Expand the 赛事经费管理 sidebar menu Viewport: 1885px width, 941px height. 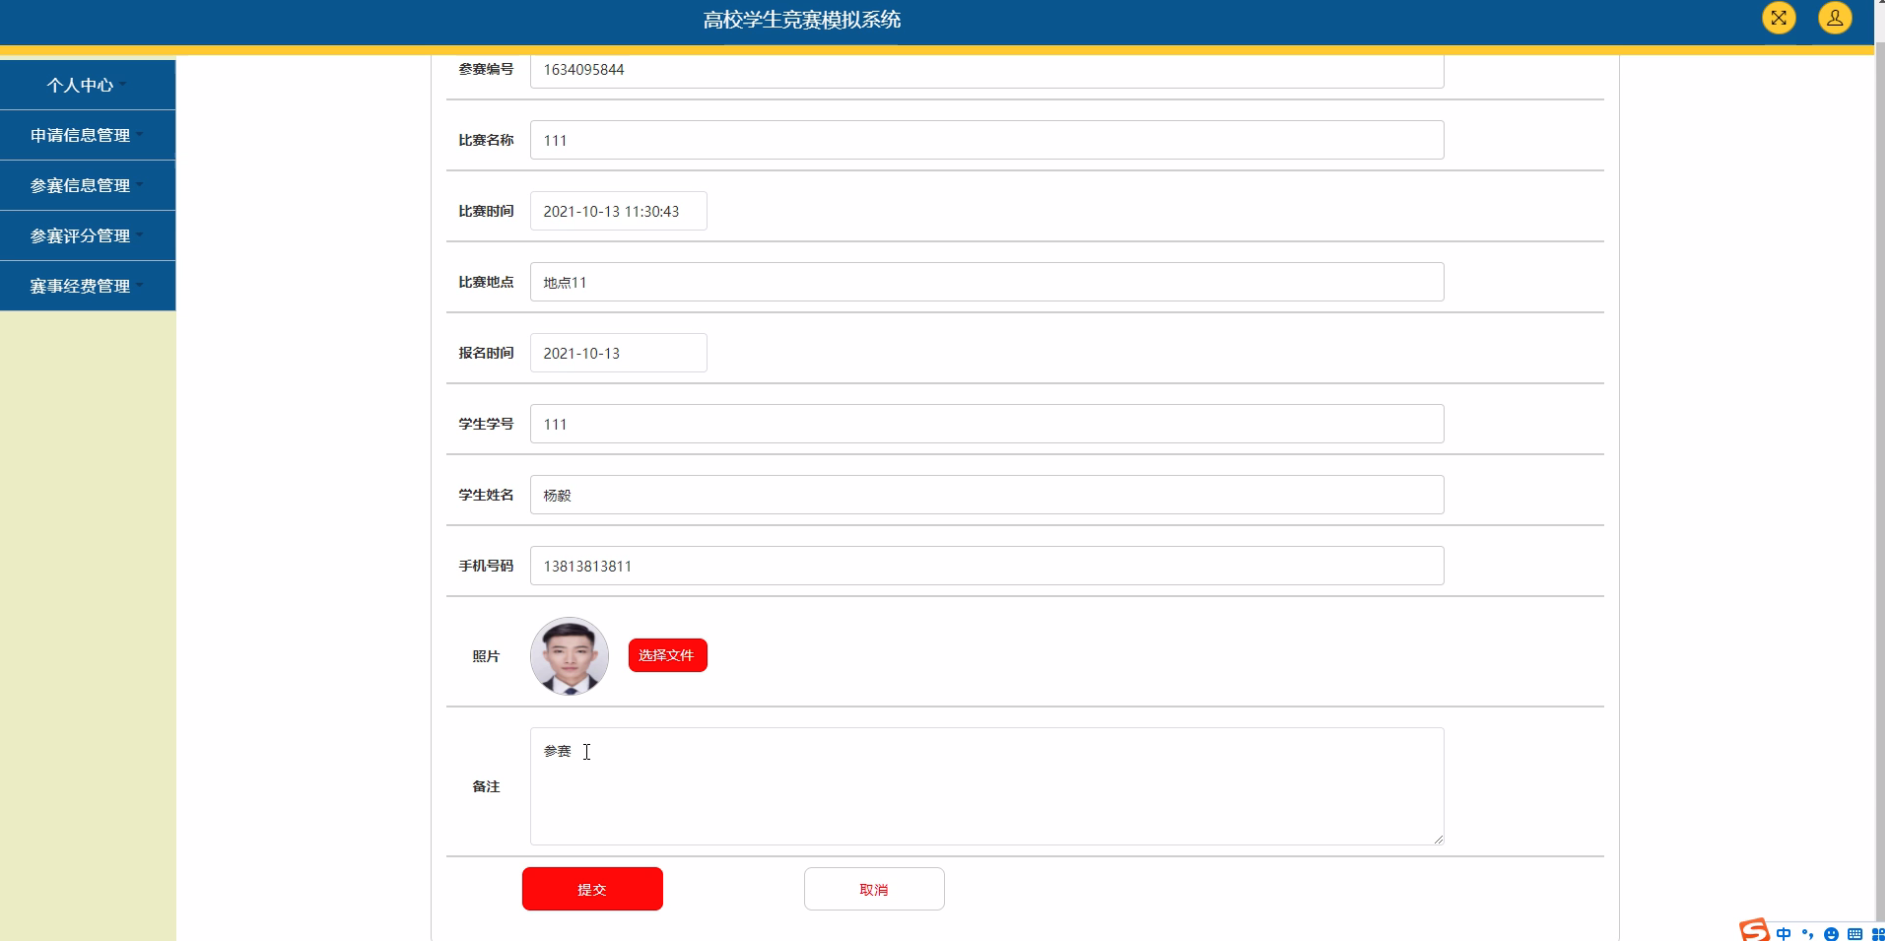[88, 286]
